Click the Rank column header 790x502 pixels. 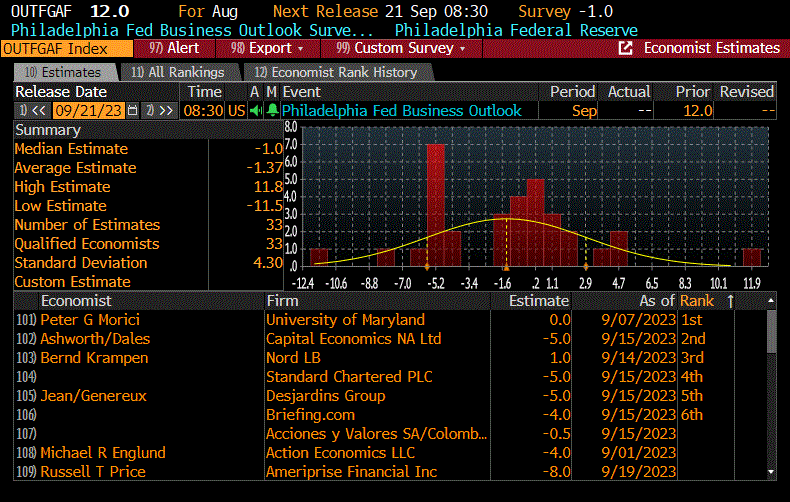[x=697, y=301]
